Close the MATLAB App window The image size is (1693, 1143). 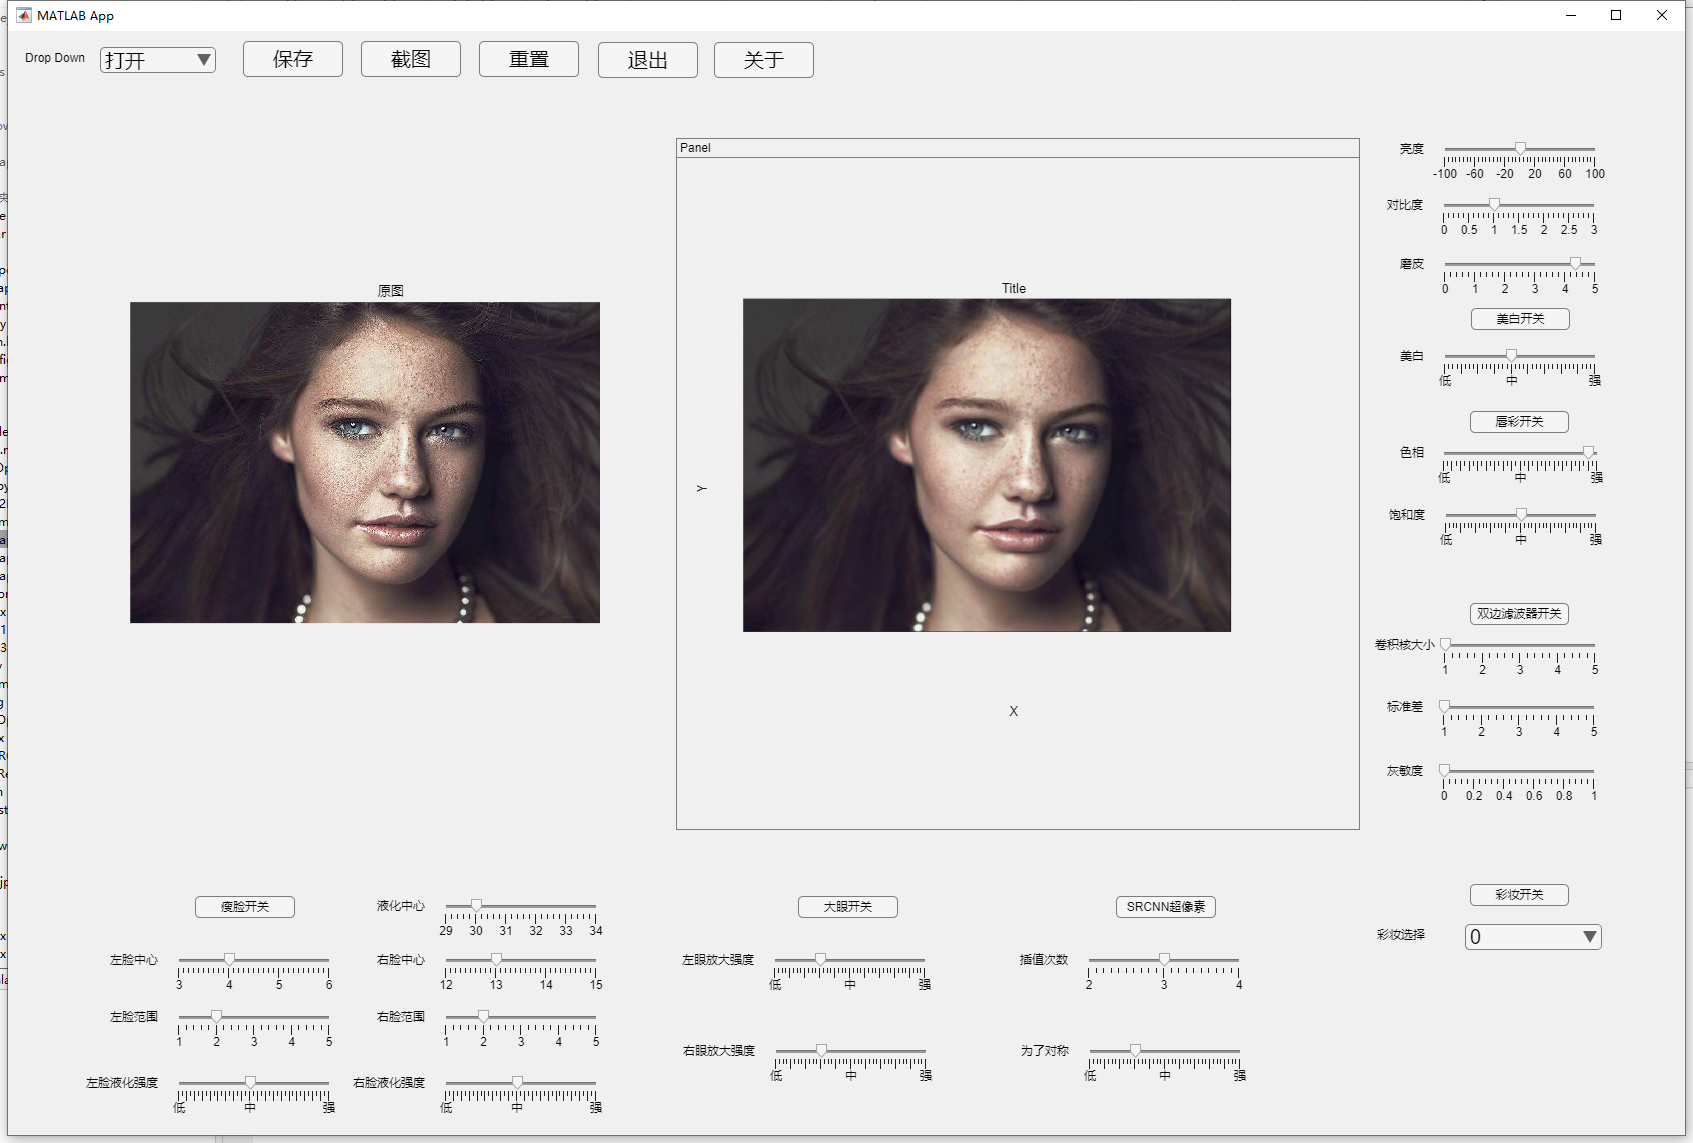click(1662, 15)
